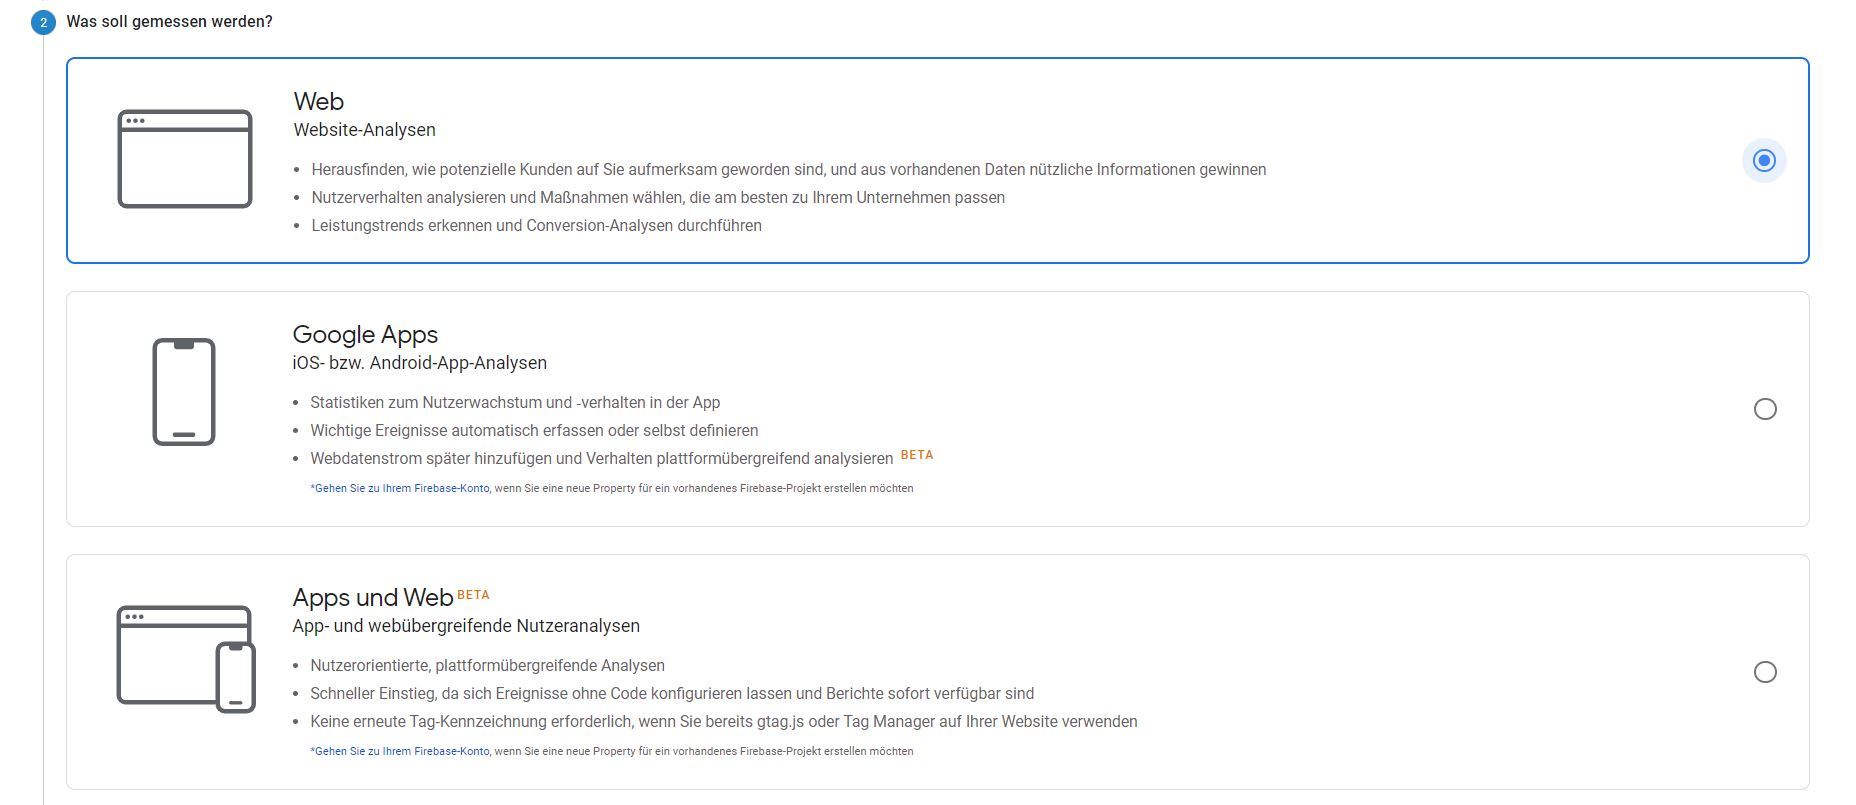
Task: Click the smartphone icon on the Google Apps card
Action: 183,391
